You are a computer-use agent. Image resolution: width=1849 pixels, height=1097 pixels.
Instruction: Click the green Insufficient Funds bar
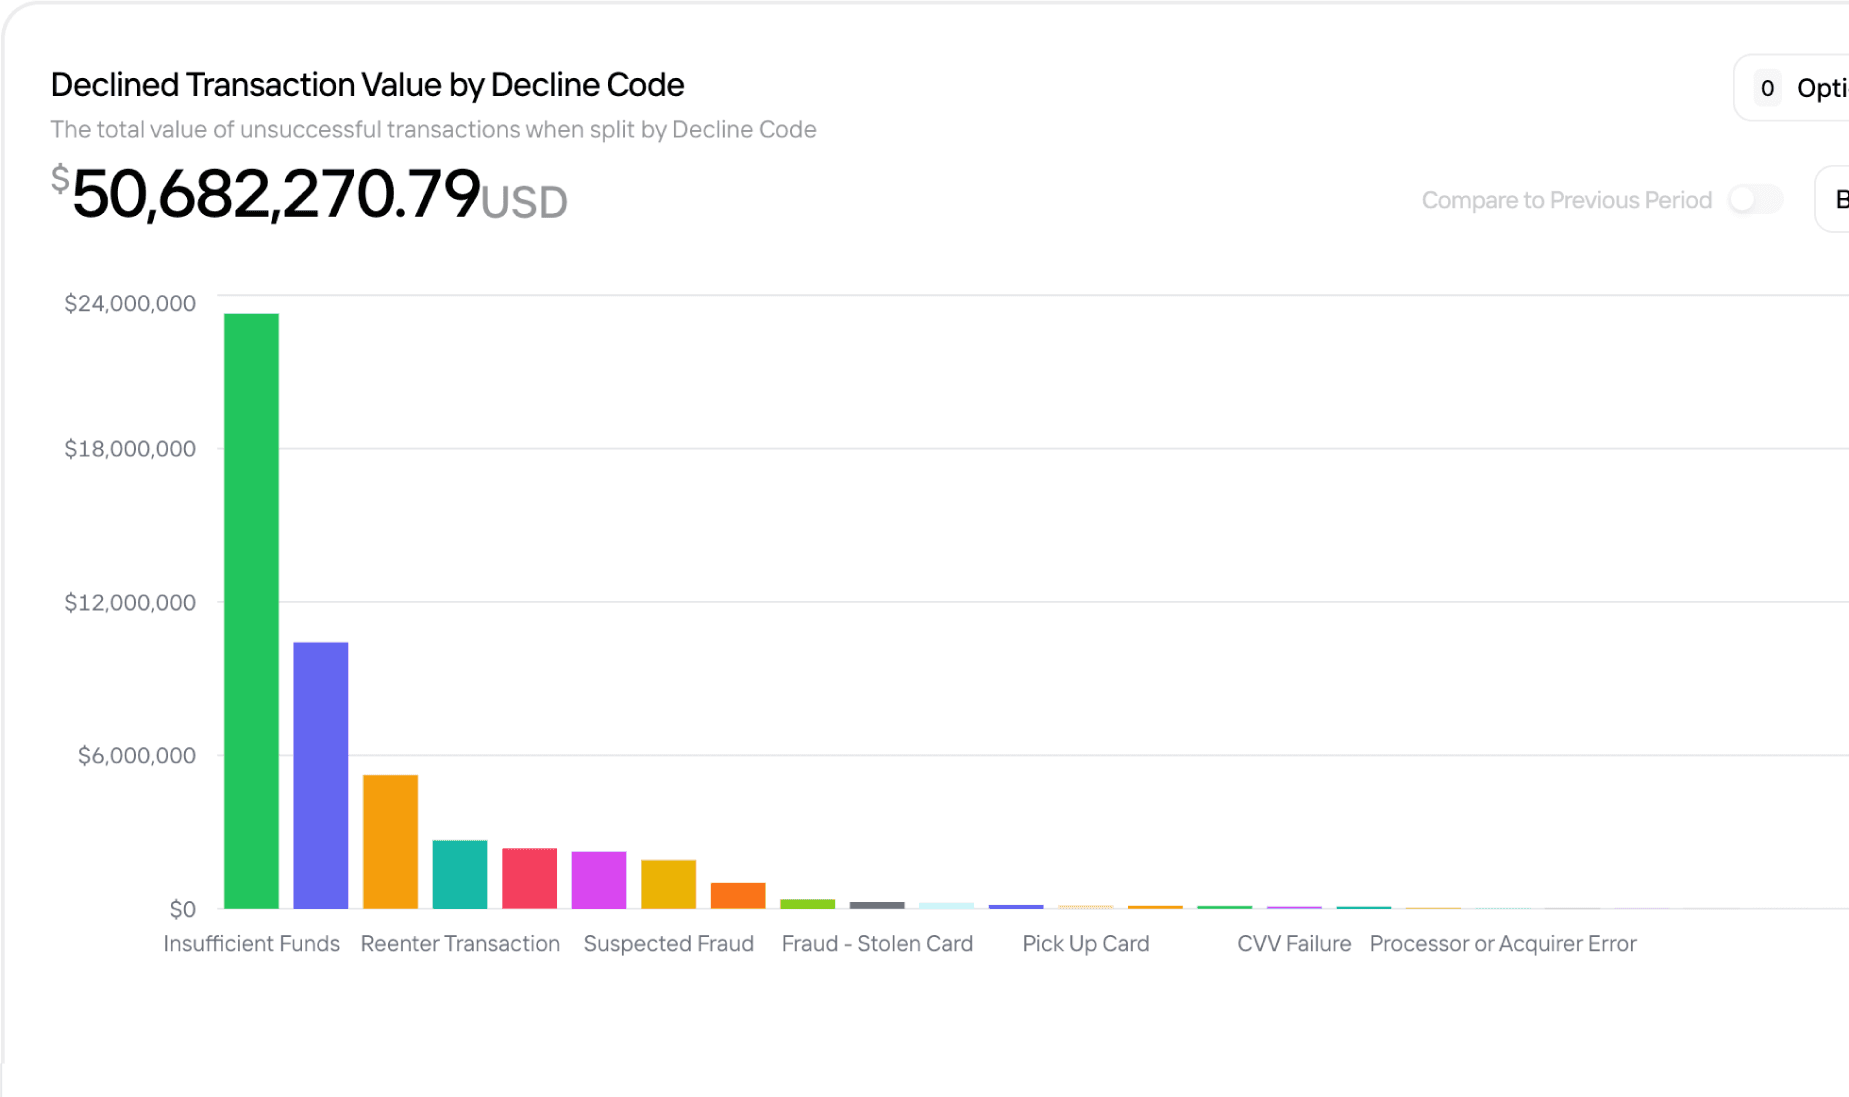click(x=251, y=611)
